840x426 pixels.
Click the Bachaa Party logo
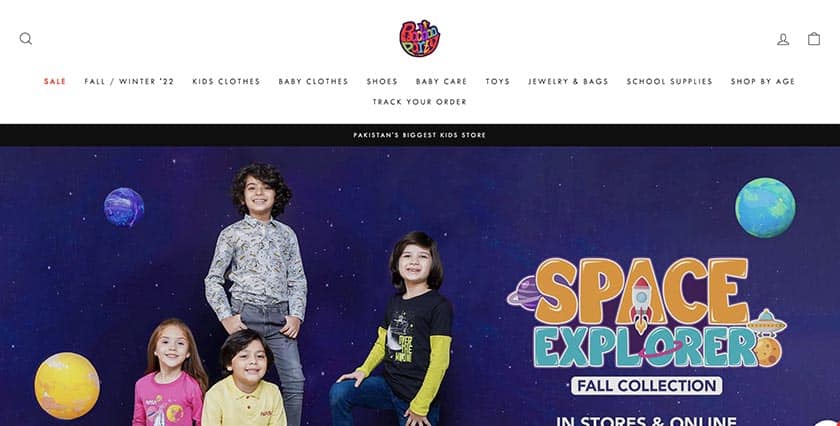(x=419, y=38)
